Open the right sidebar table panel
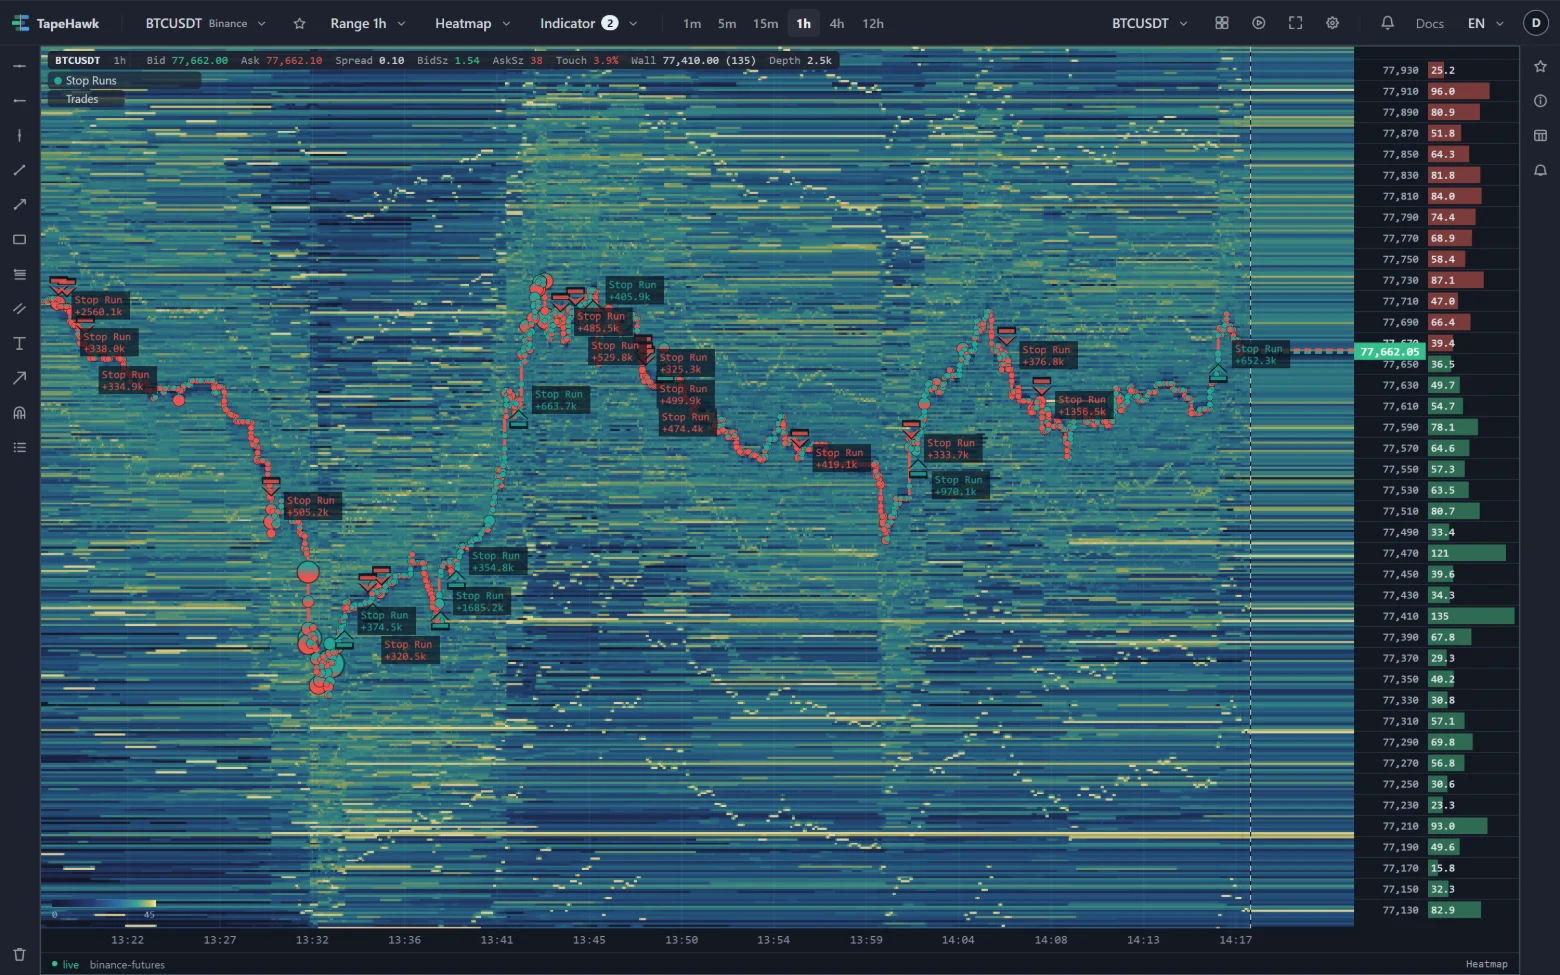The image size is (1560, 975). [x=1540, y=135]
